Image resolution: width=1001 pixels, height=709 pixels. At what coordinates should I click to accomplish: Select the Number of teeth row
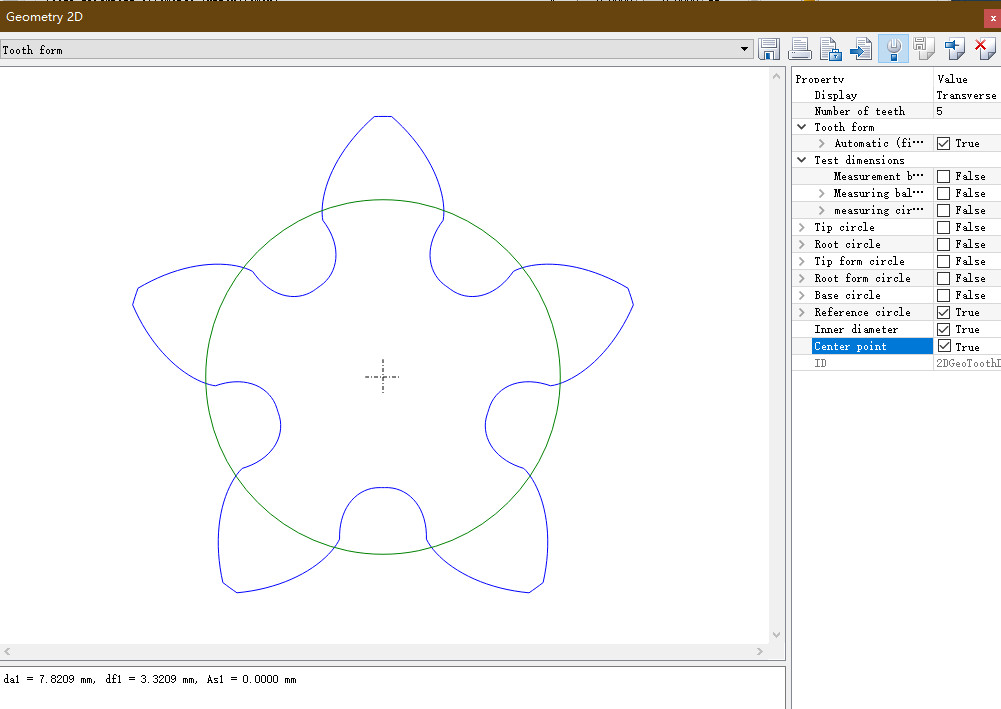[859, 111]
